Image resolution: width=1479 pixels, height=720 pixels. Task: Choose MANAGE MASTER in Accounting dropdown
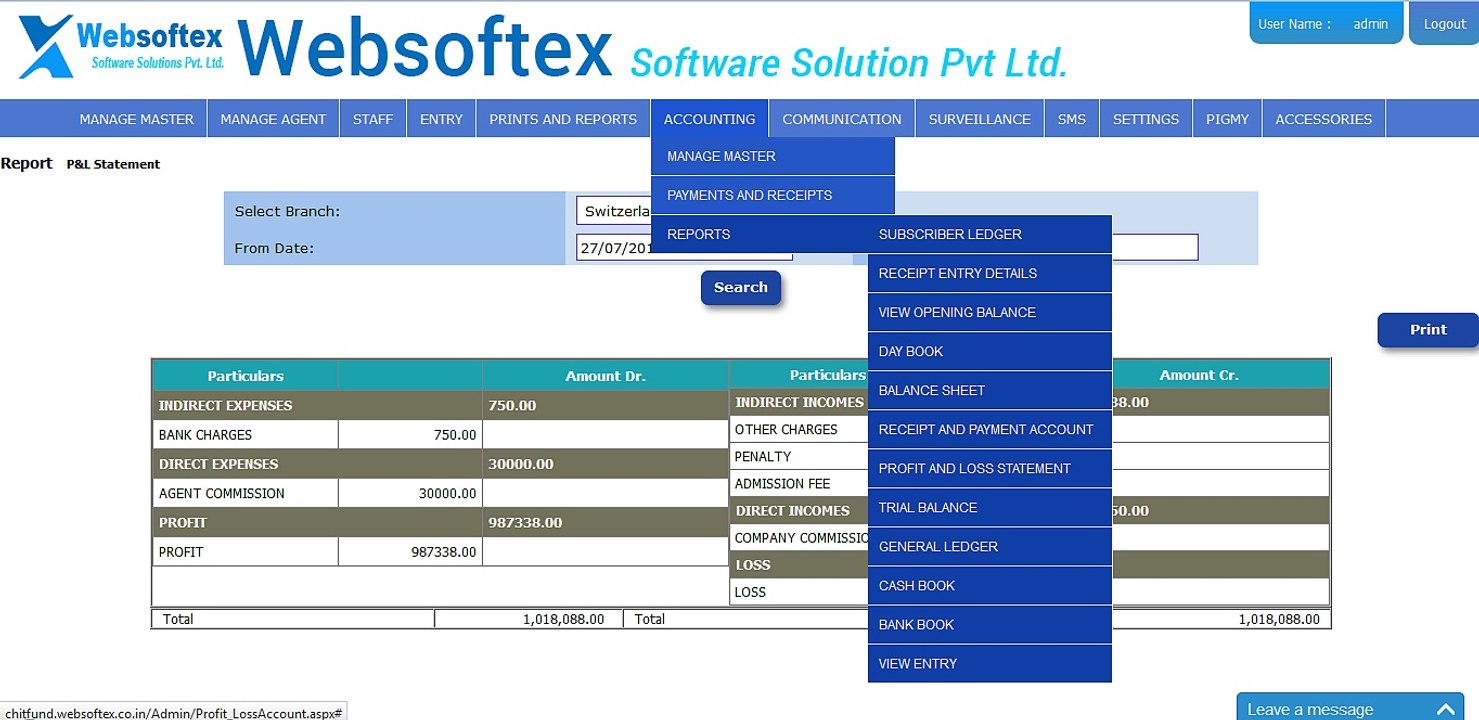click(772, 156)
